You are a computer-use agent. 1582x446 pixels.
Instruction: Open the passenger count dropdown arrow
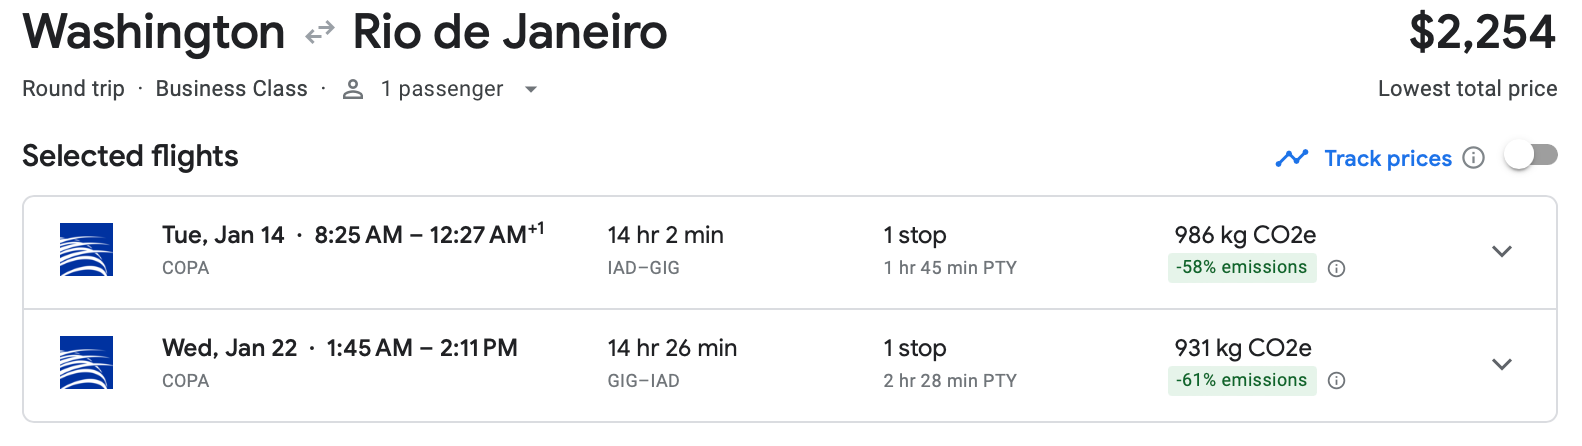click(531, 90)
